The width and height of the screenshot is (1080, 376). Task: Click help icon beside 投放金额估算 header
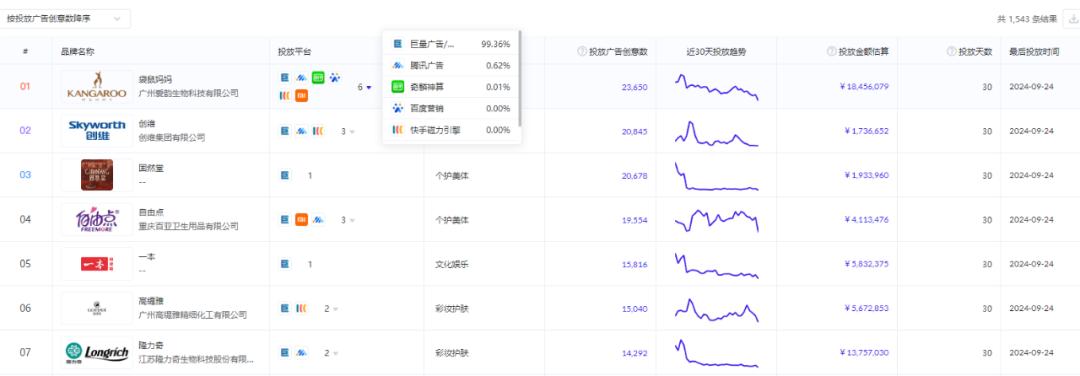coord(831,51)
